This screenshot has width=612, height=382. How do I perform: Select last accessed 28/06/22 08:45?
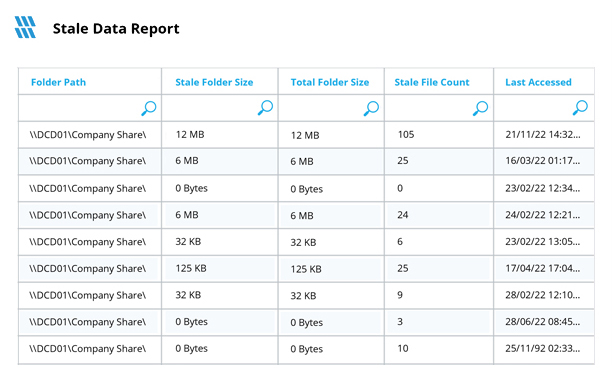543,322
